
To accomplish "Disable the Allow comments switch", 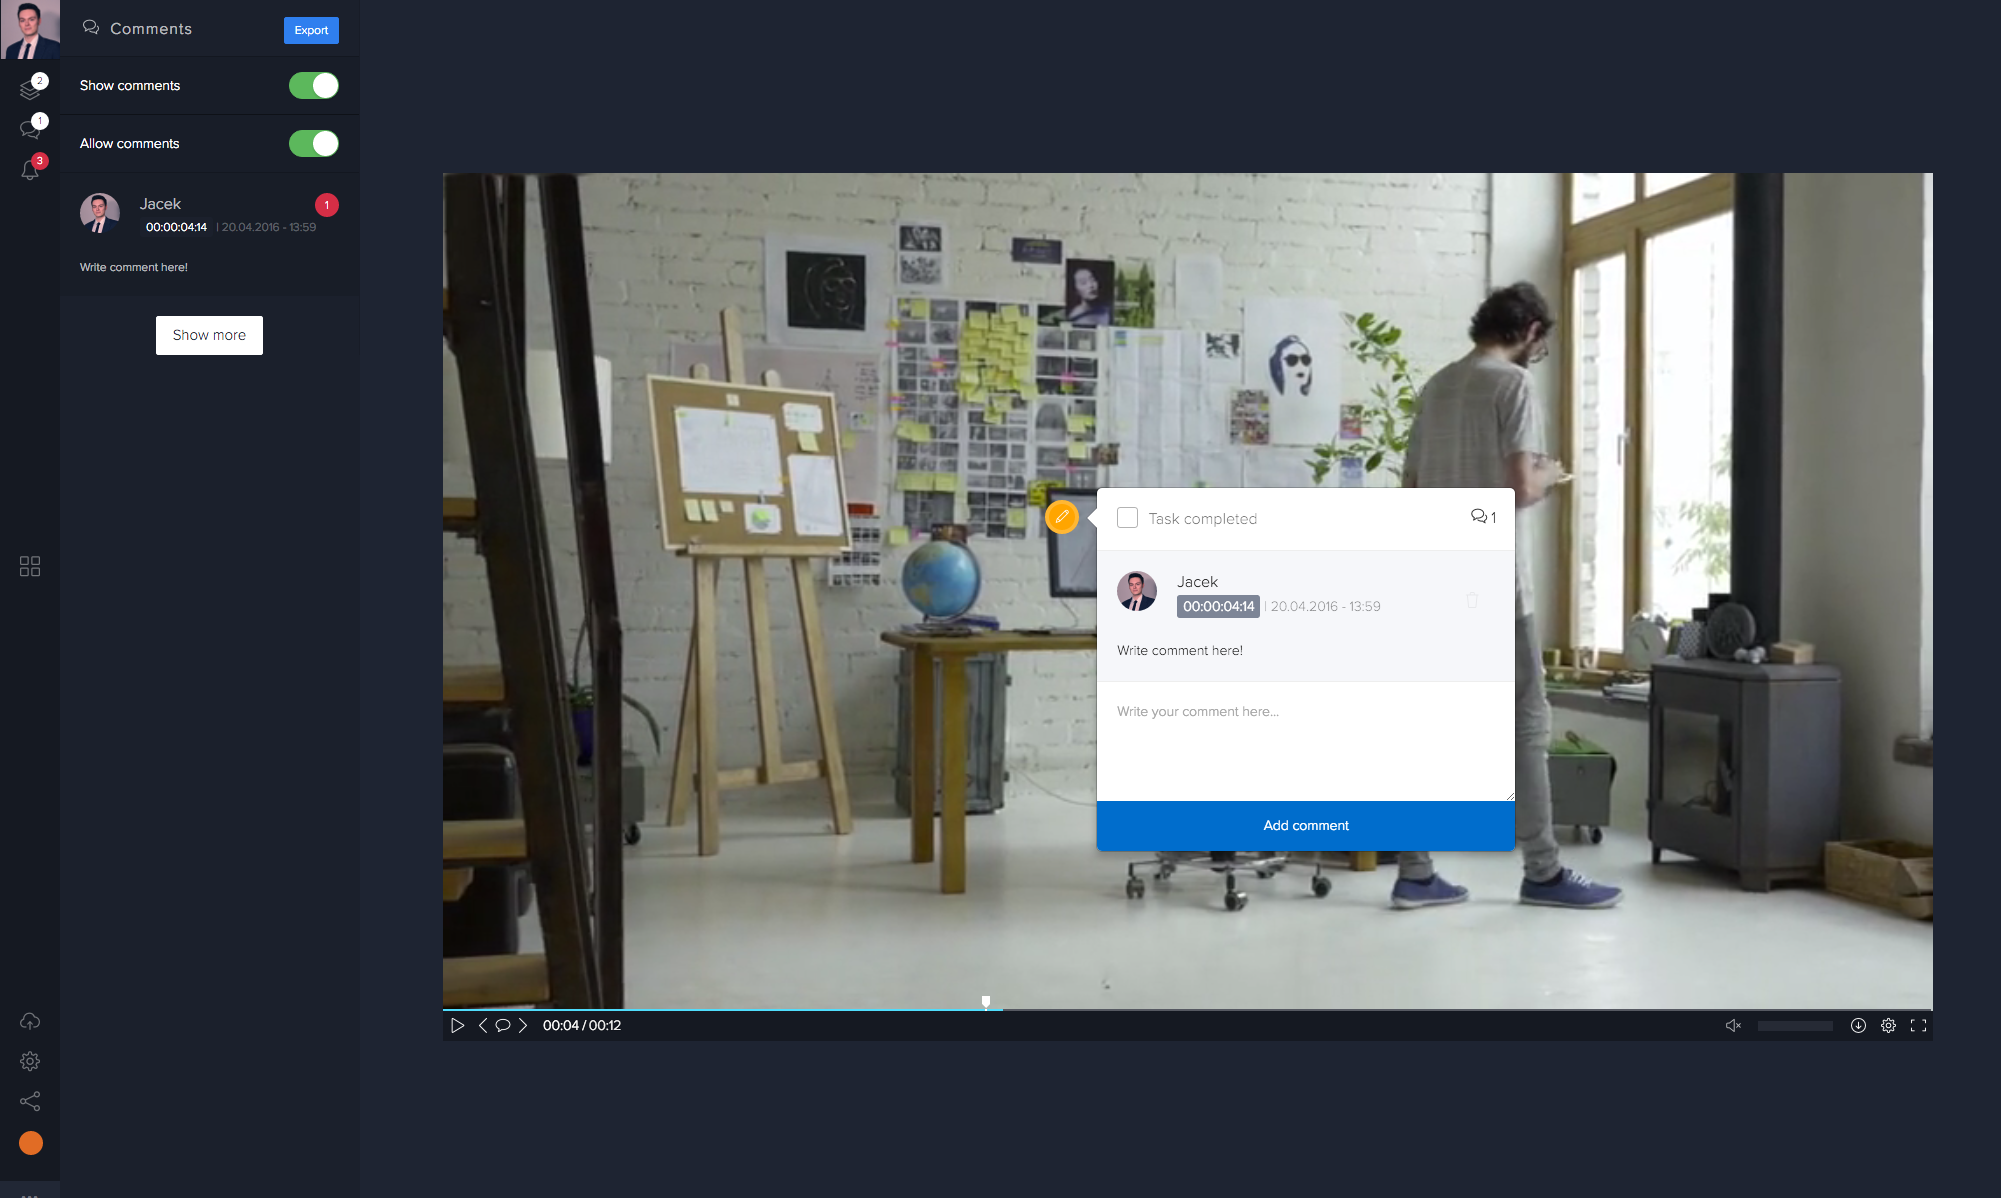I will [x=313, y=144].
